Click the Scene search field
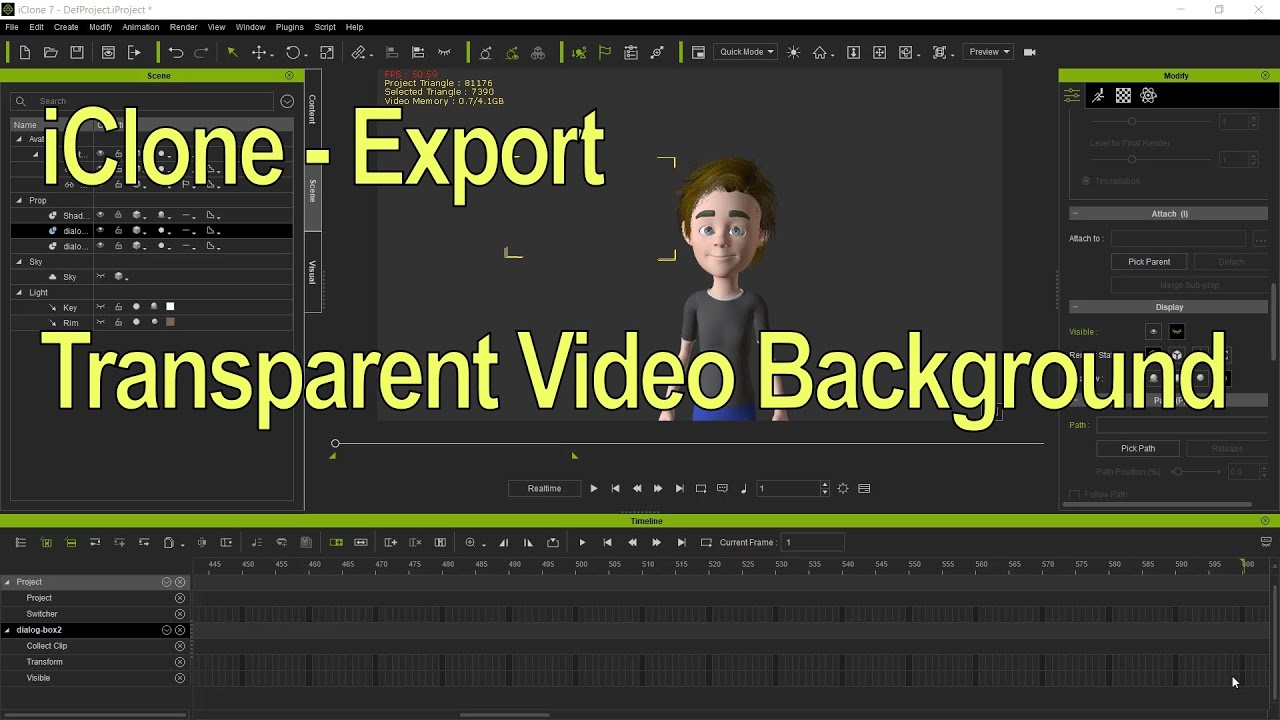The image size is (1280, 720). [142, 101]
